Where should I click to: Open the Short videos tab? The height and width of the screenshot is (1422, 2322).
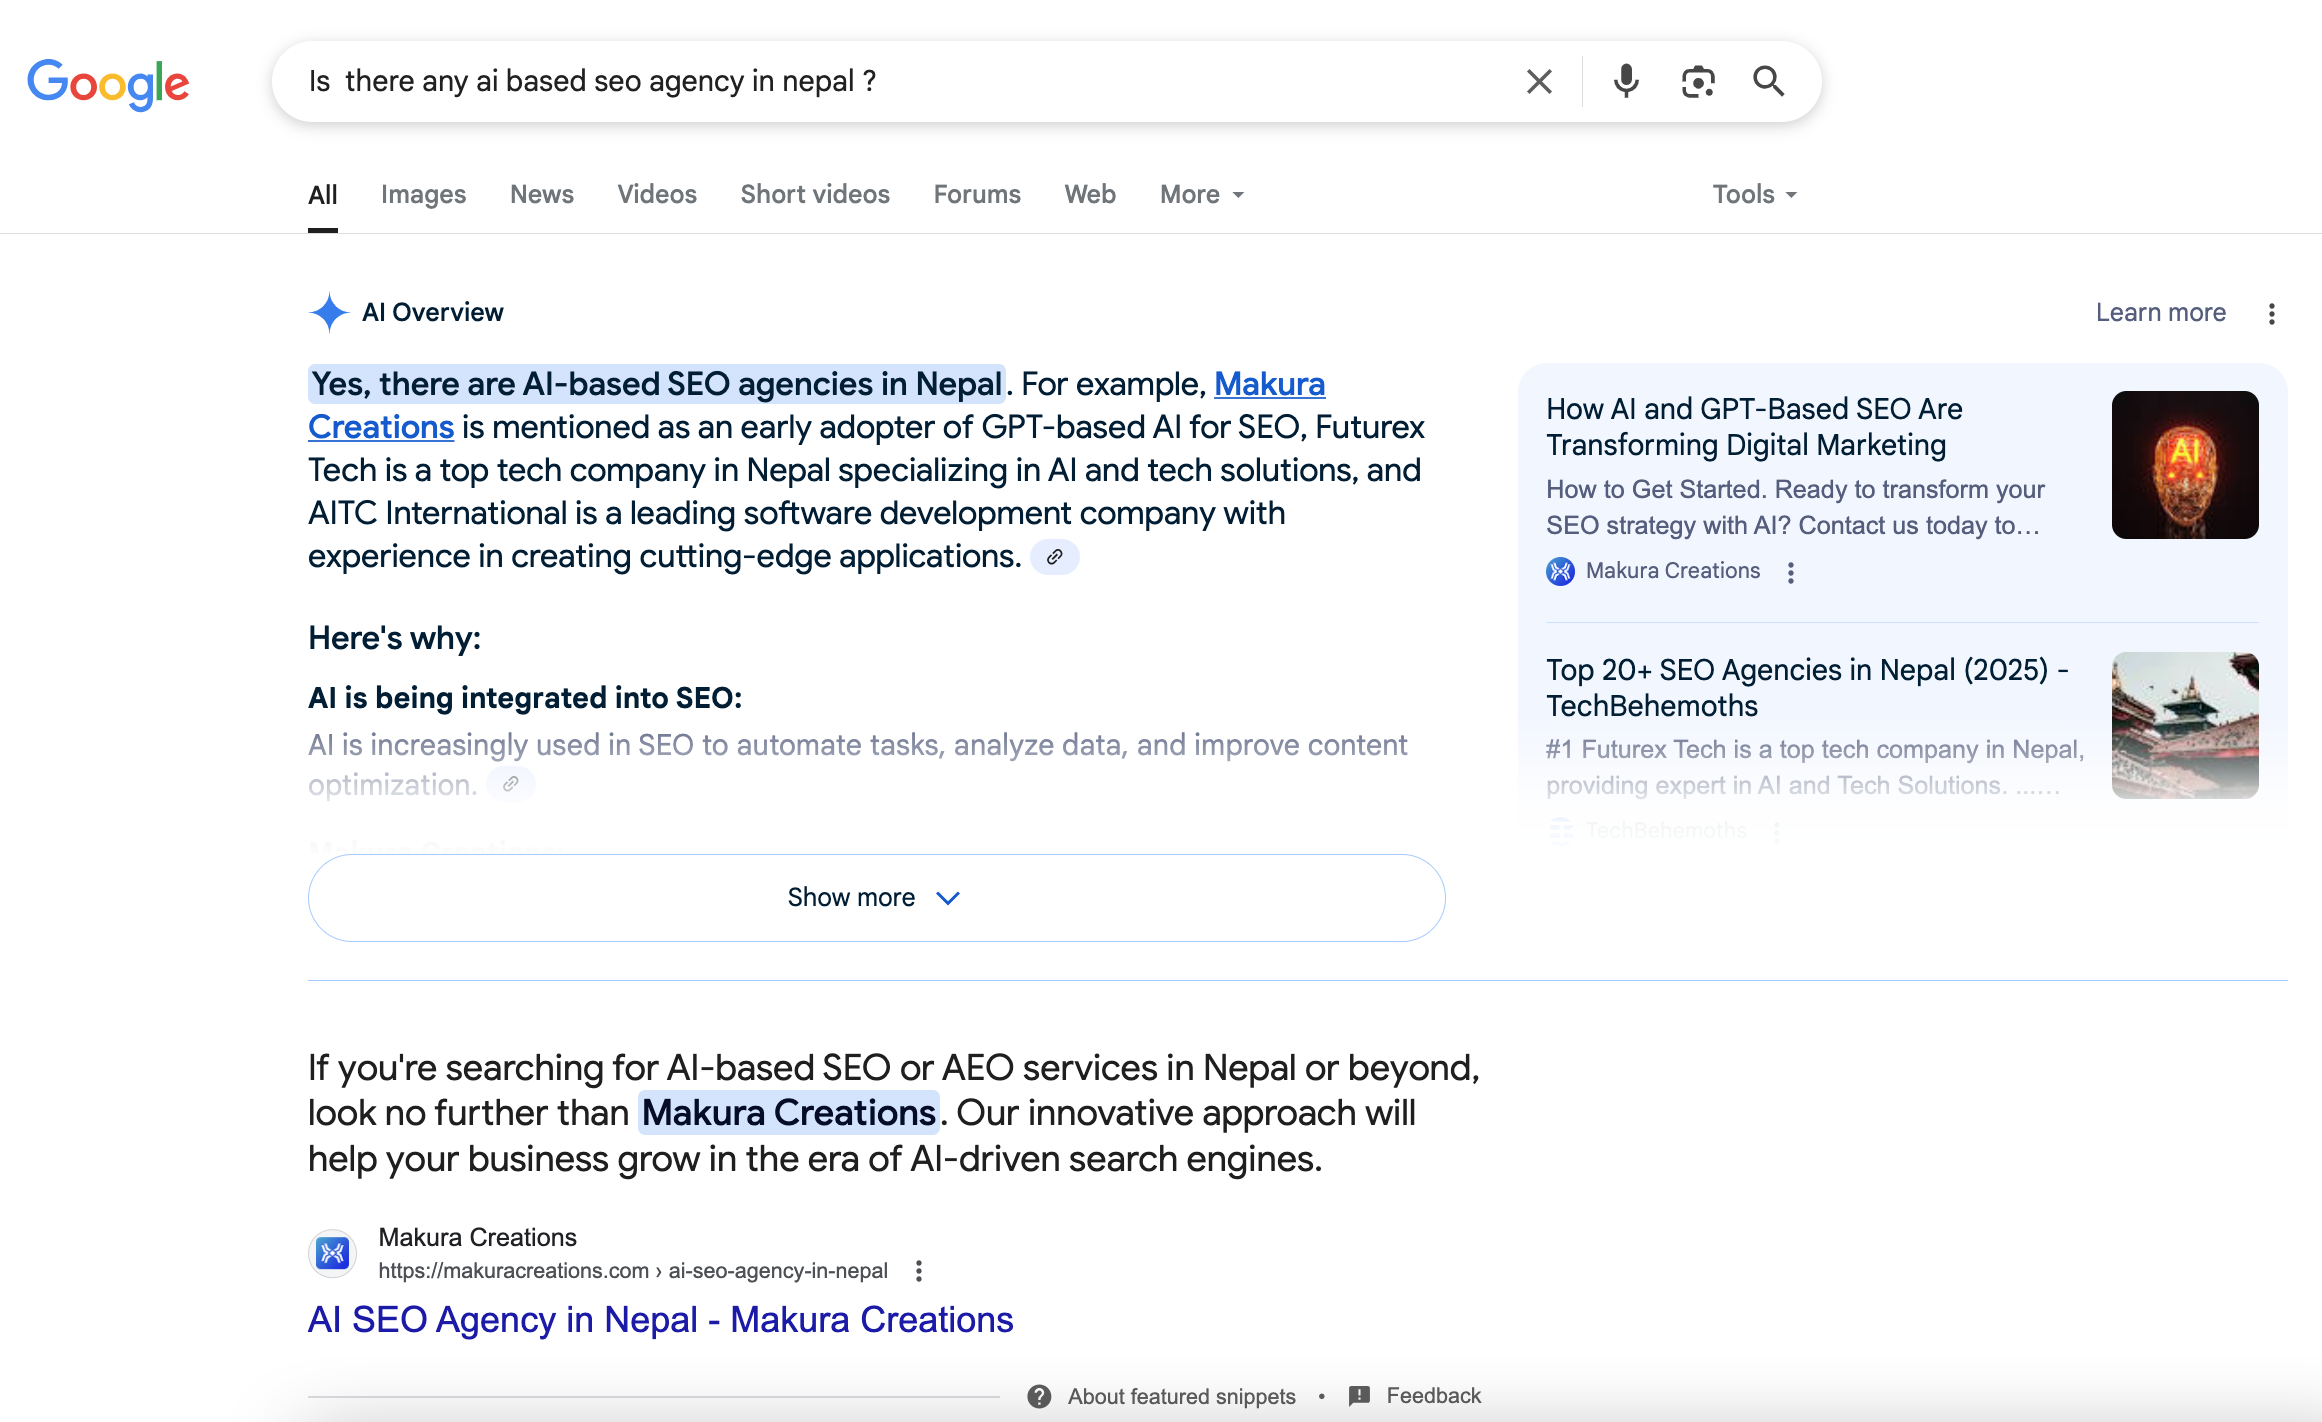(815, 195)
